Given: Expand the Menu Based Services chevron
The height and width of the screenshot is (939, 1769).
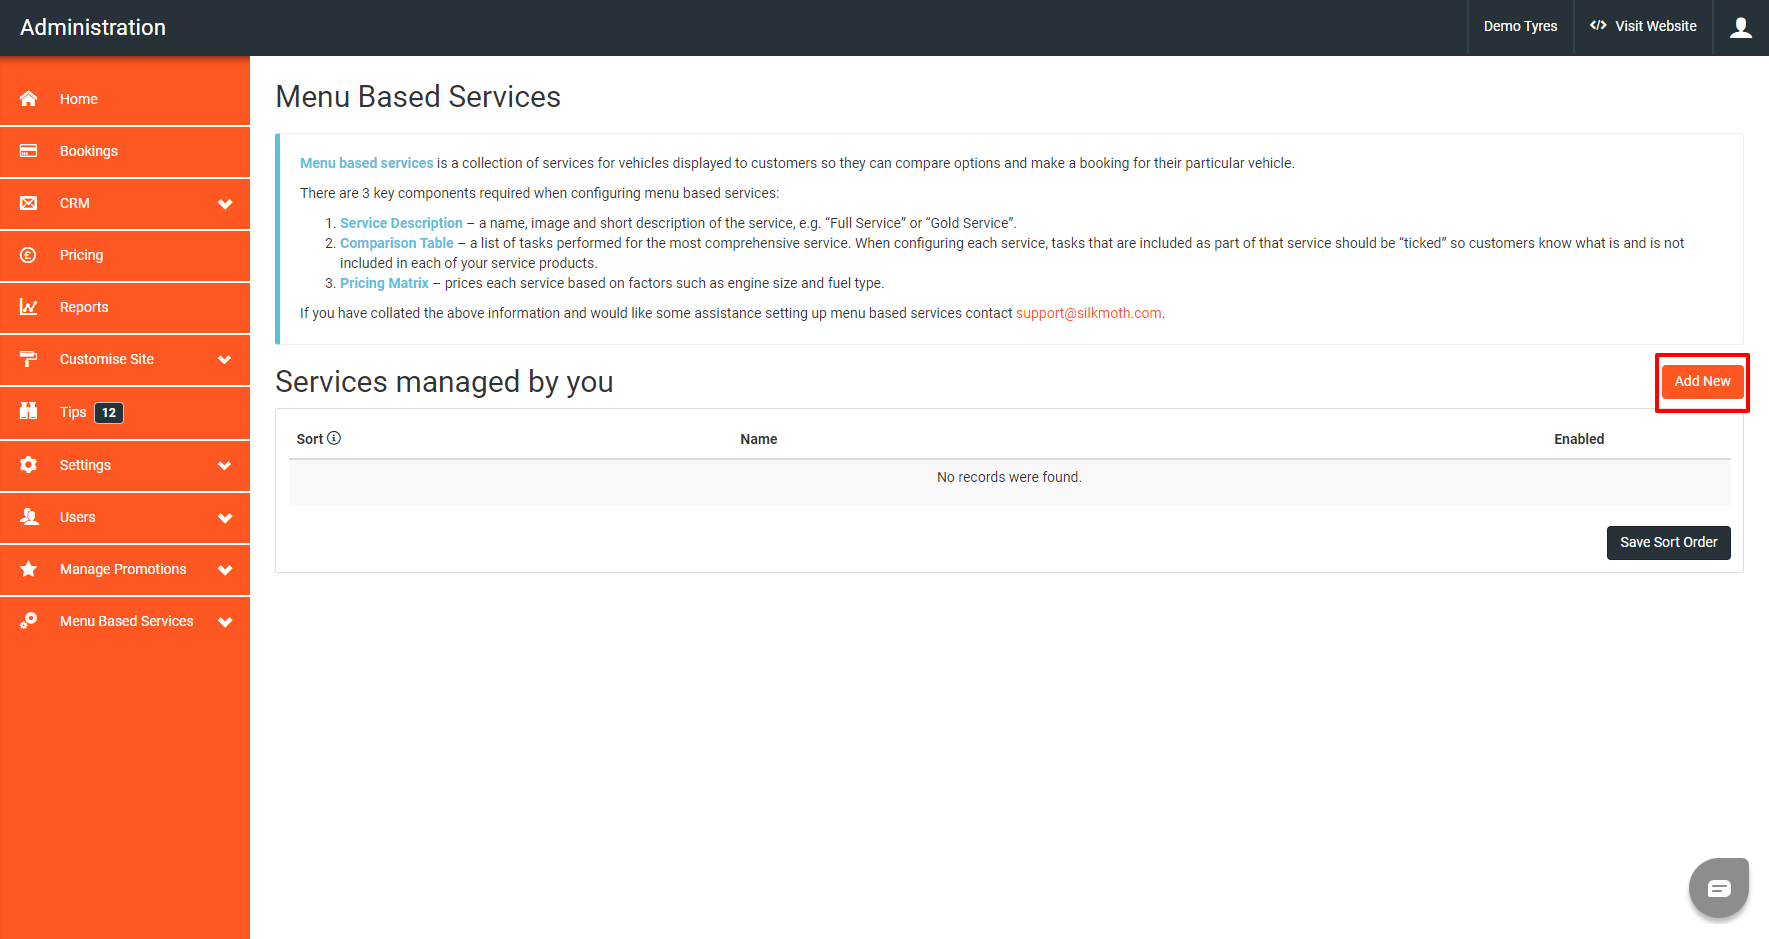Looking at the screenshot, I should (225, 622).
